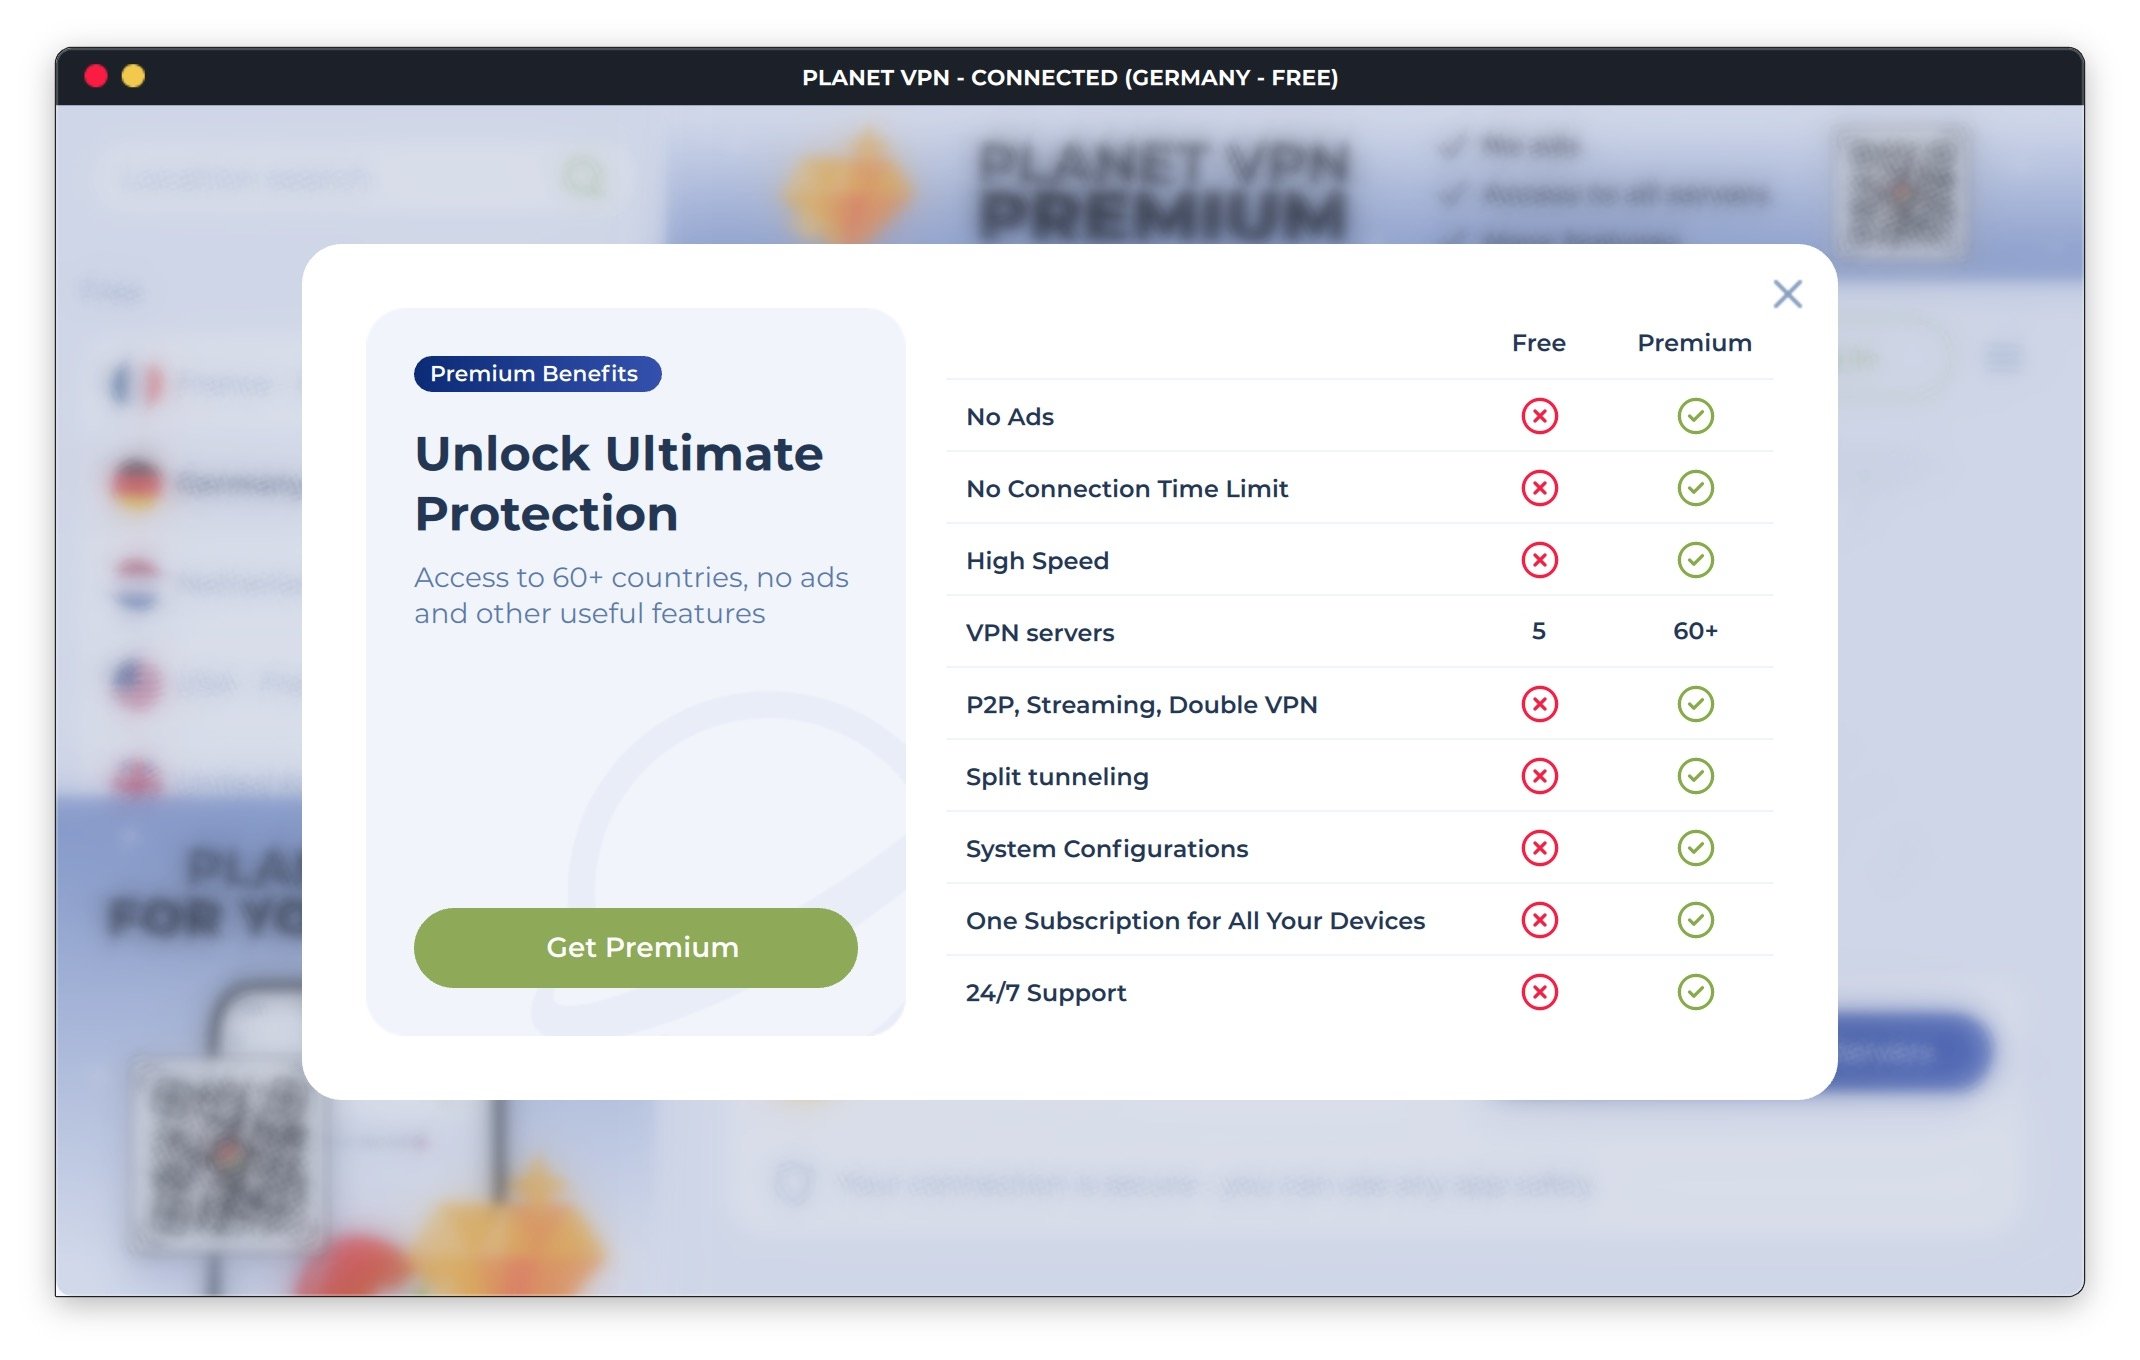Click the red window close button
Viewport: 2140px width, 1360px height.
pos(96,76)
